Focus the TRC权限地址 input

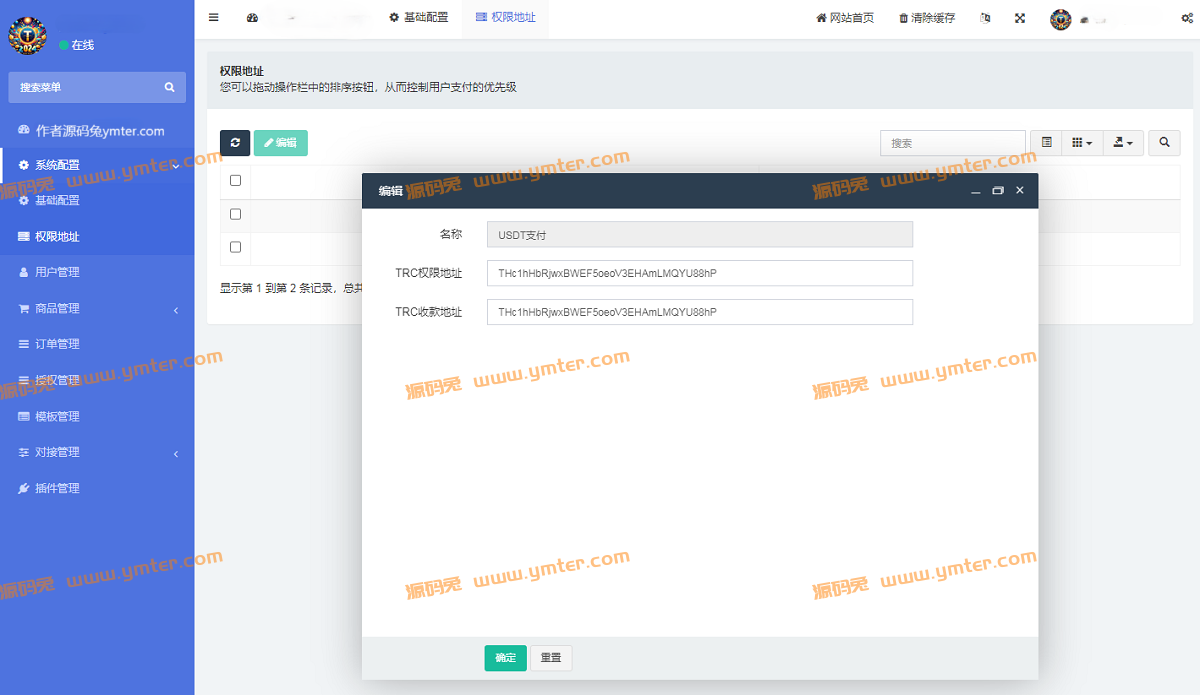point(700,273)
